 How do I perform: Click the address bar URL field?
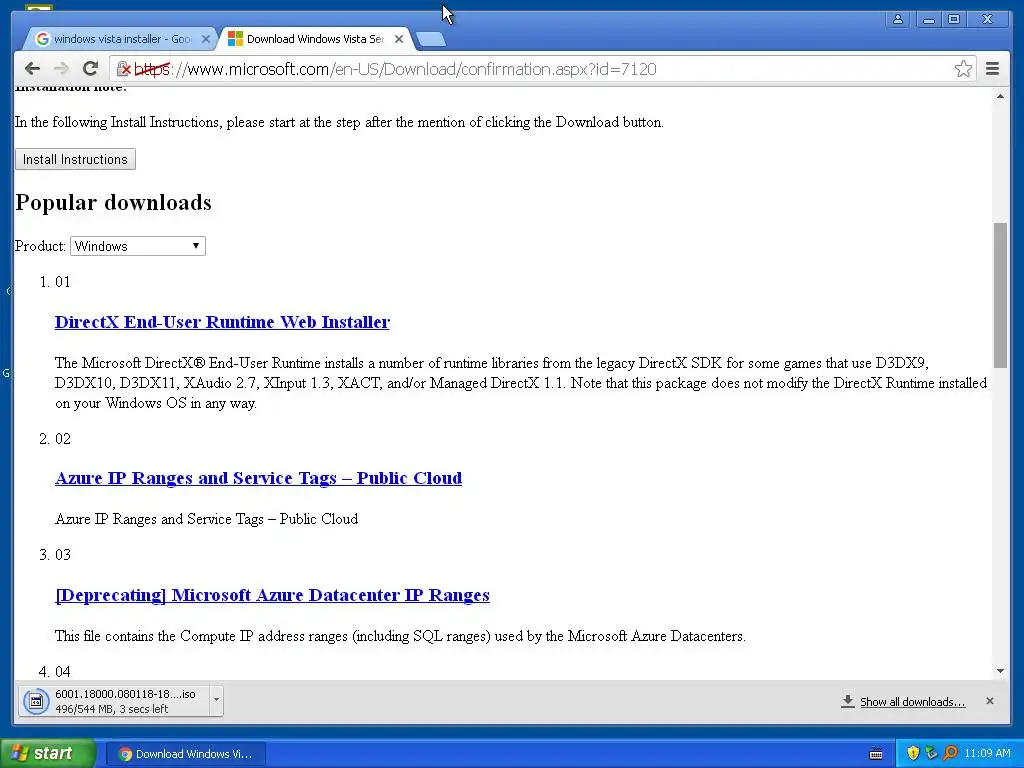[x=542, y=69]
